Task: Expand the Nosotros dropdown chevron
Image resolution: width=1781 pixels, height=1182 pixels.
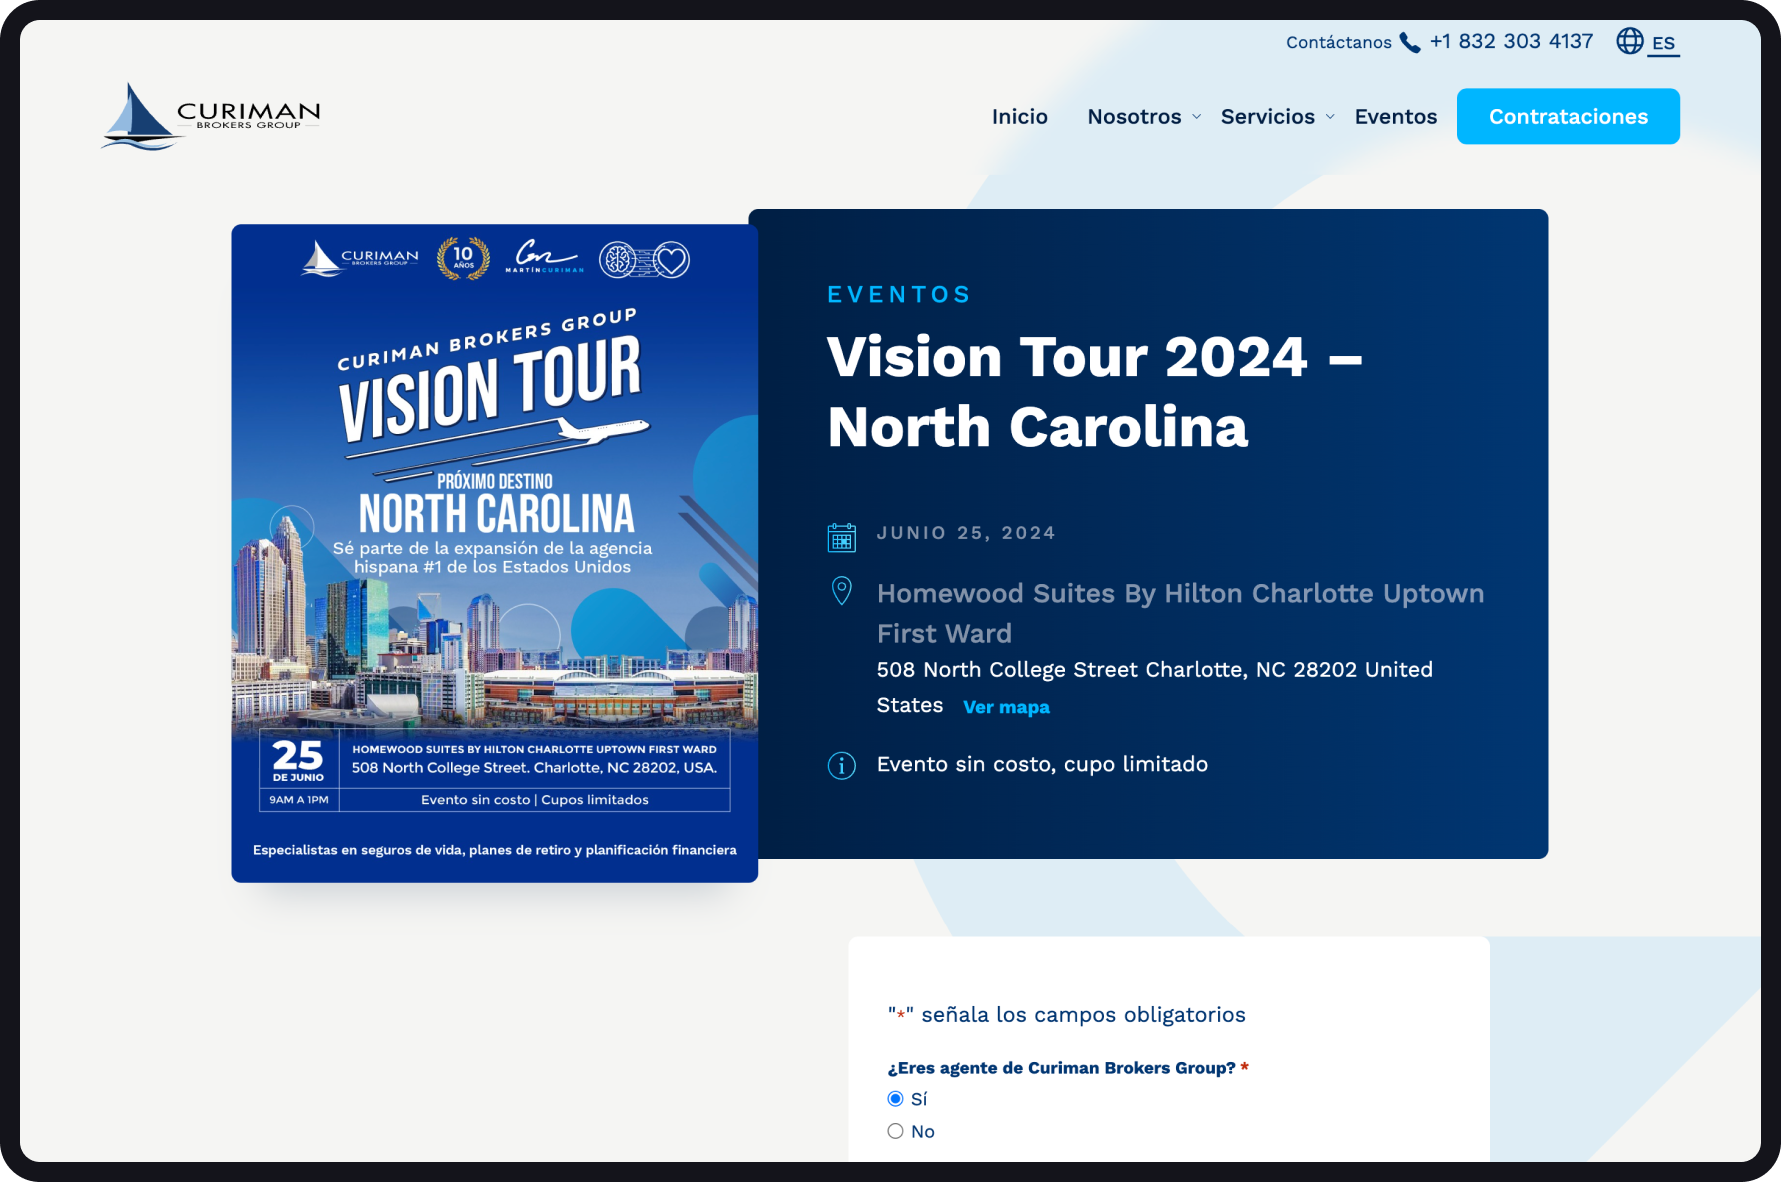Action: (1196, 117)
